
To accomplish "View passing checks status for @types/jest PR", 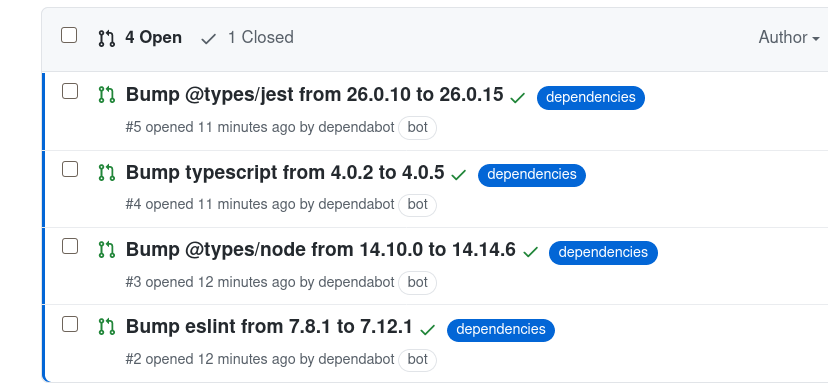I will click(x=518, y=98).
